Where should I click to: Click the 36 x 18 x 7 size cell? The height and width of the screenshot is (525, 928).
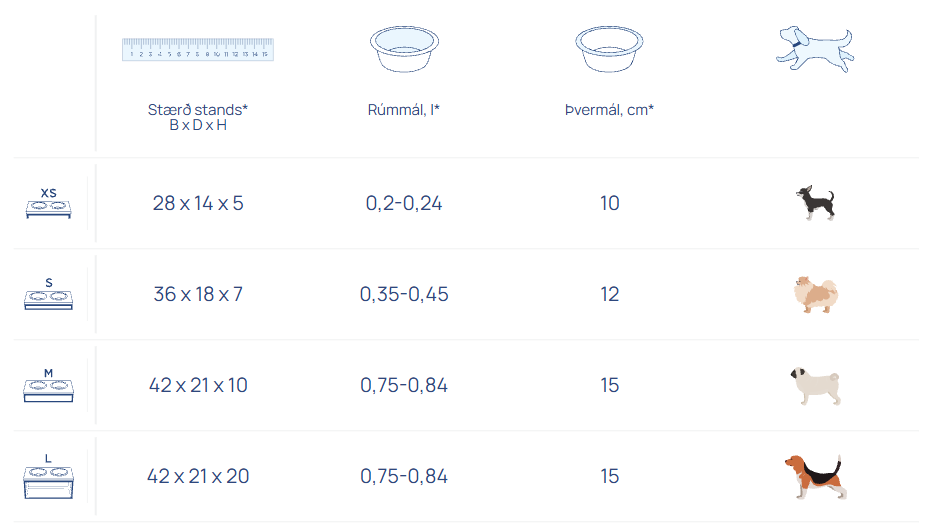click(198, 294)
